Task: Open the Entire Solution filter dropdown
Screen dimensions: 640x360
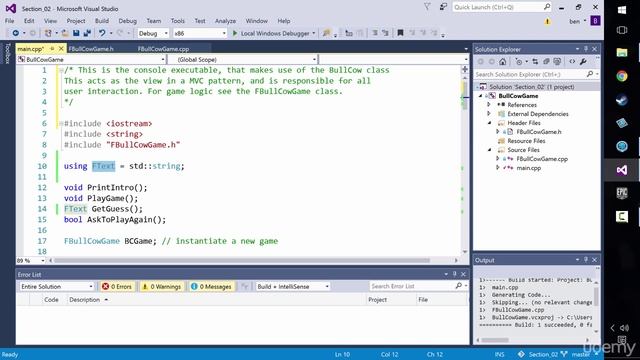Action: coord(57,287)
